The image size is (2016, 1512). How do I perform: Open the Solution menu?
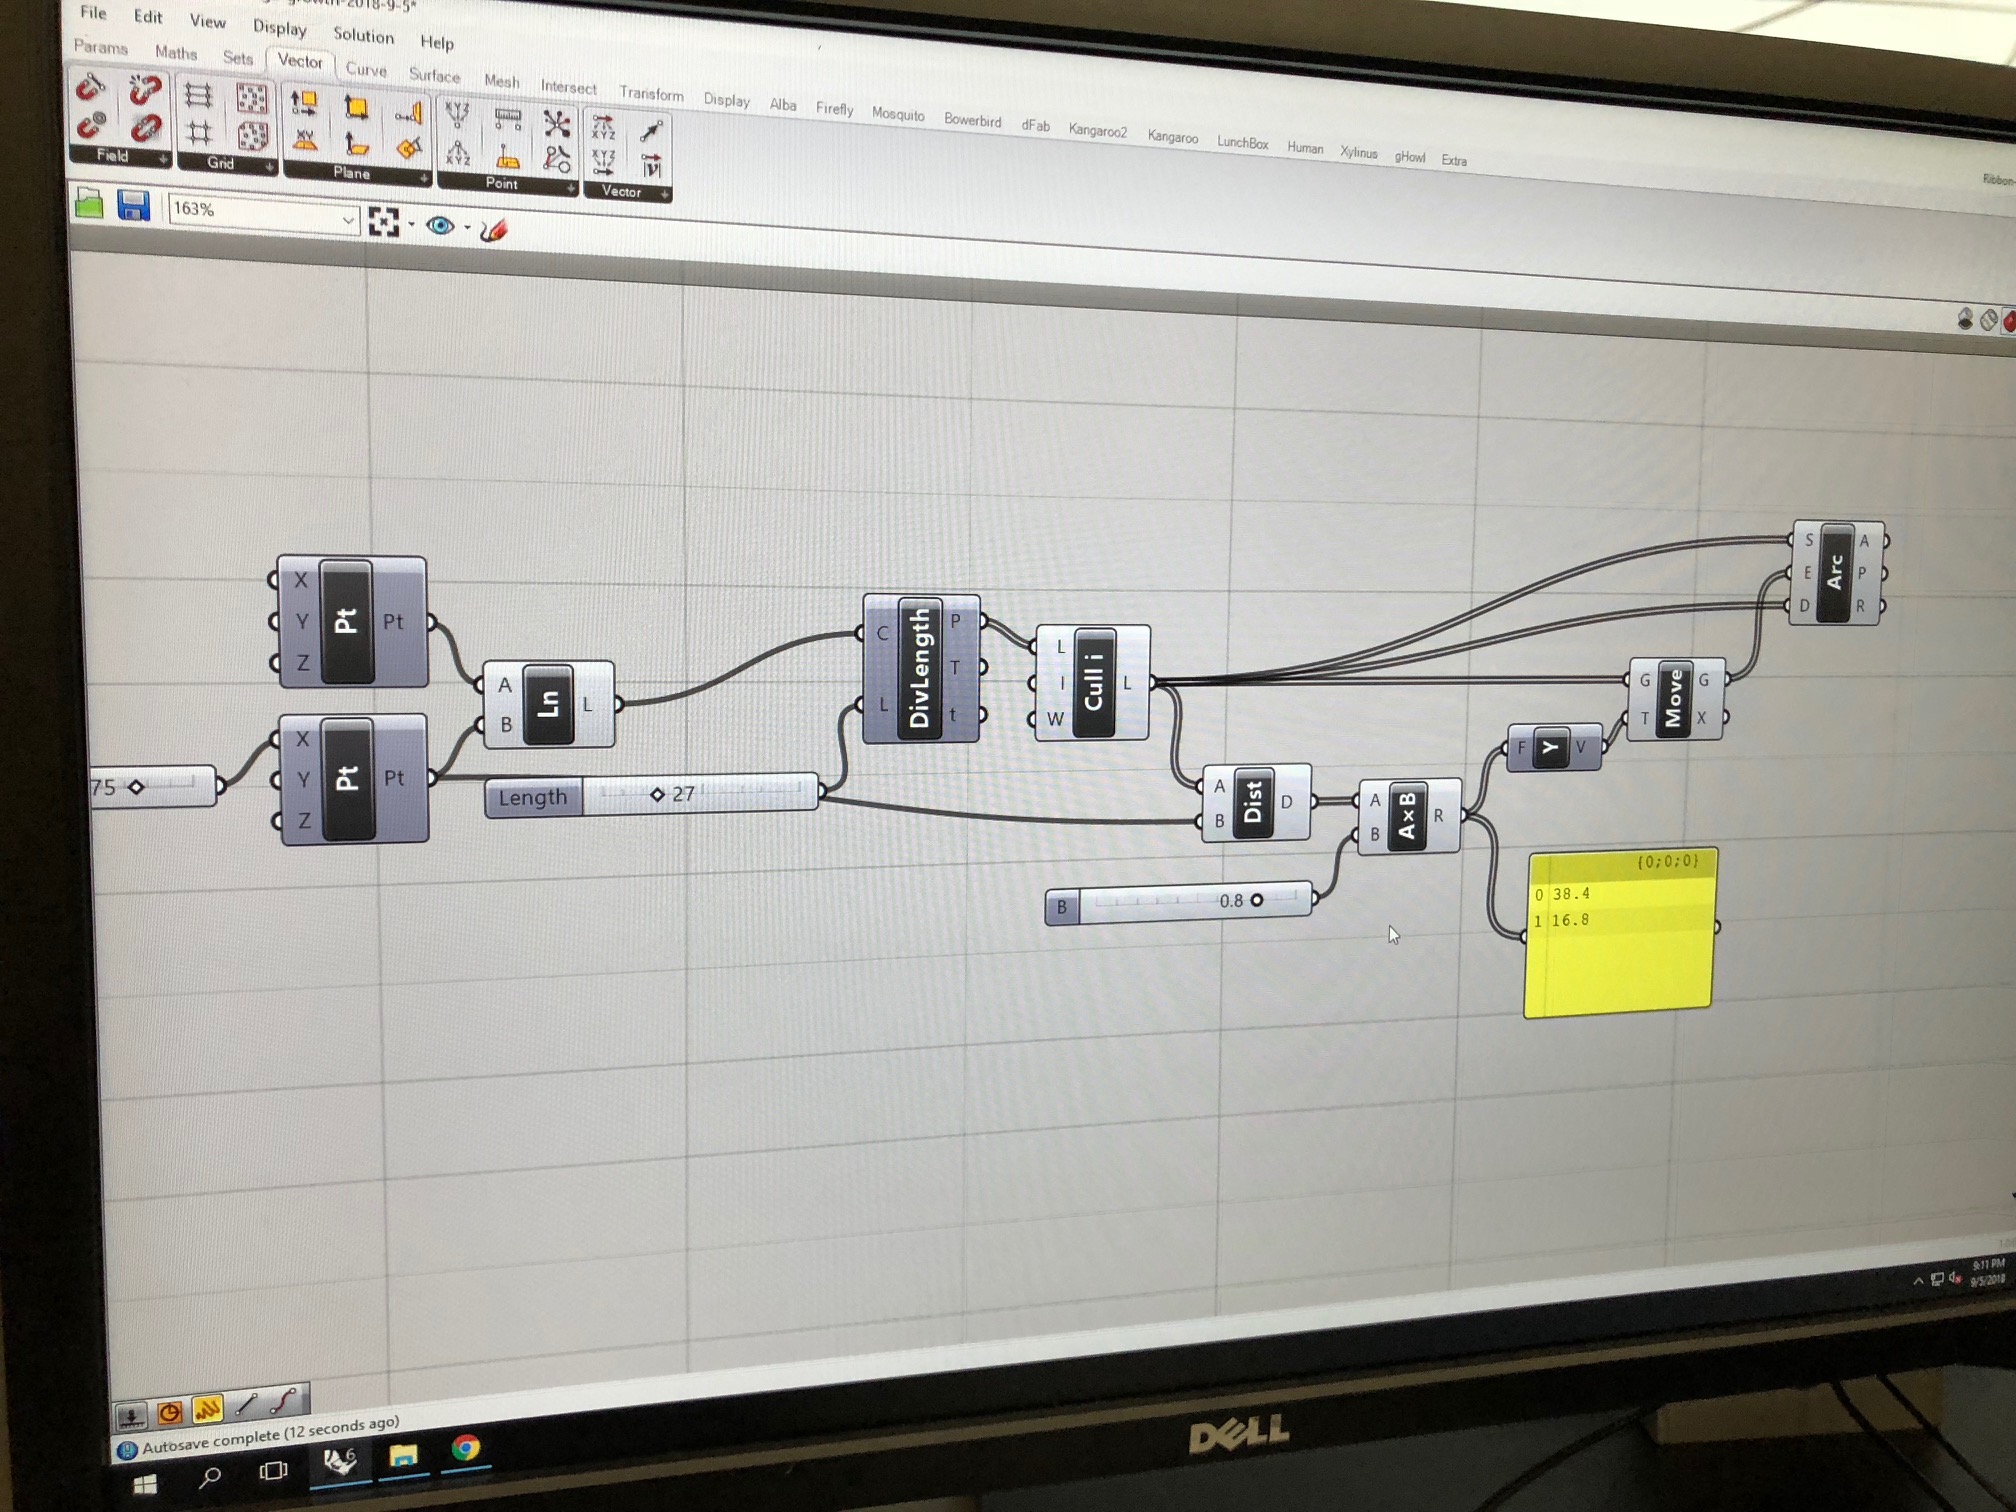[363, 35]
